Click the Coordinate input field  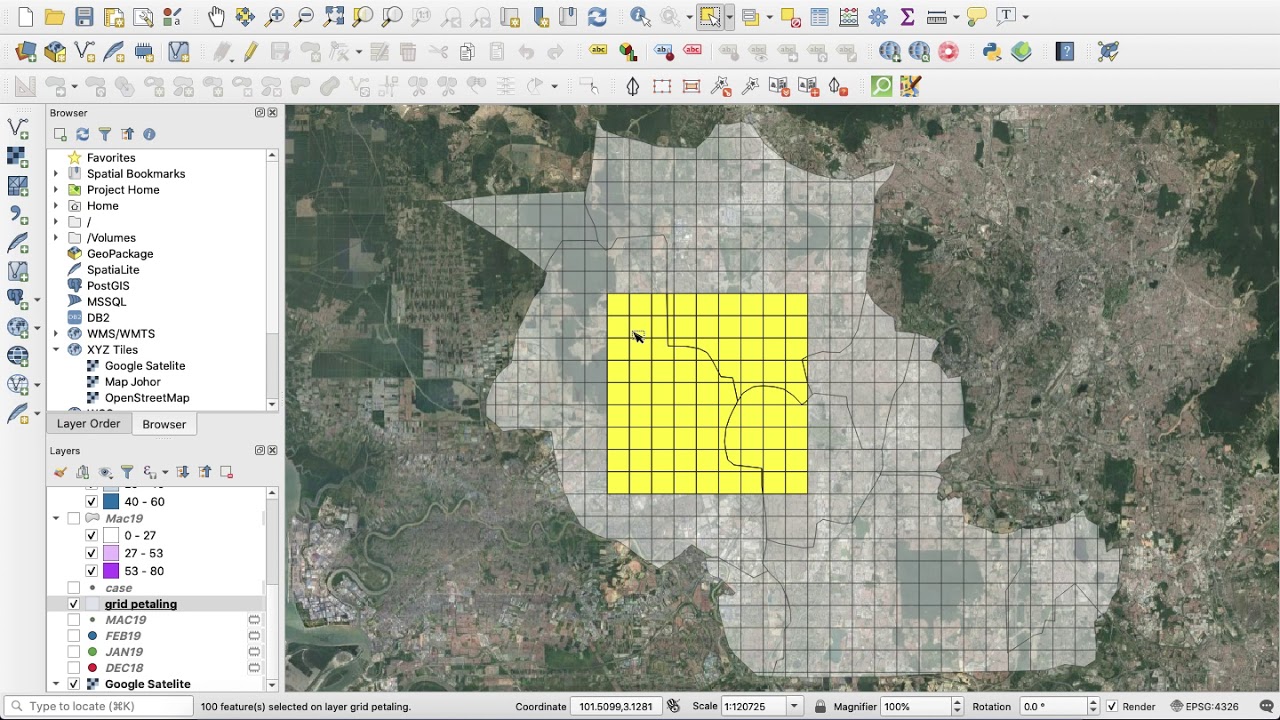pos(615,706)
